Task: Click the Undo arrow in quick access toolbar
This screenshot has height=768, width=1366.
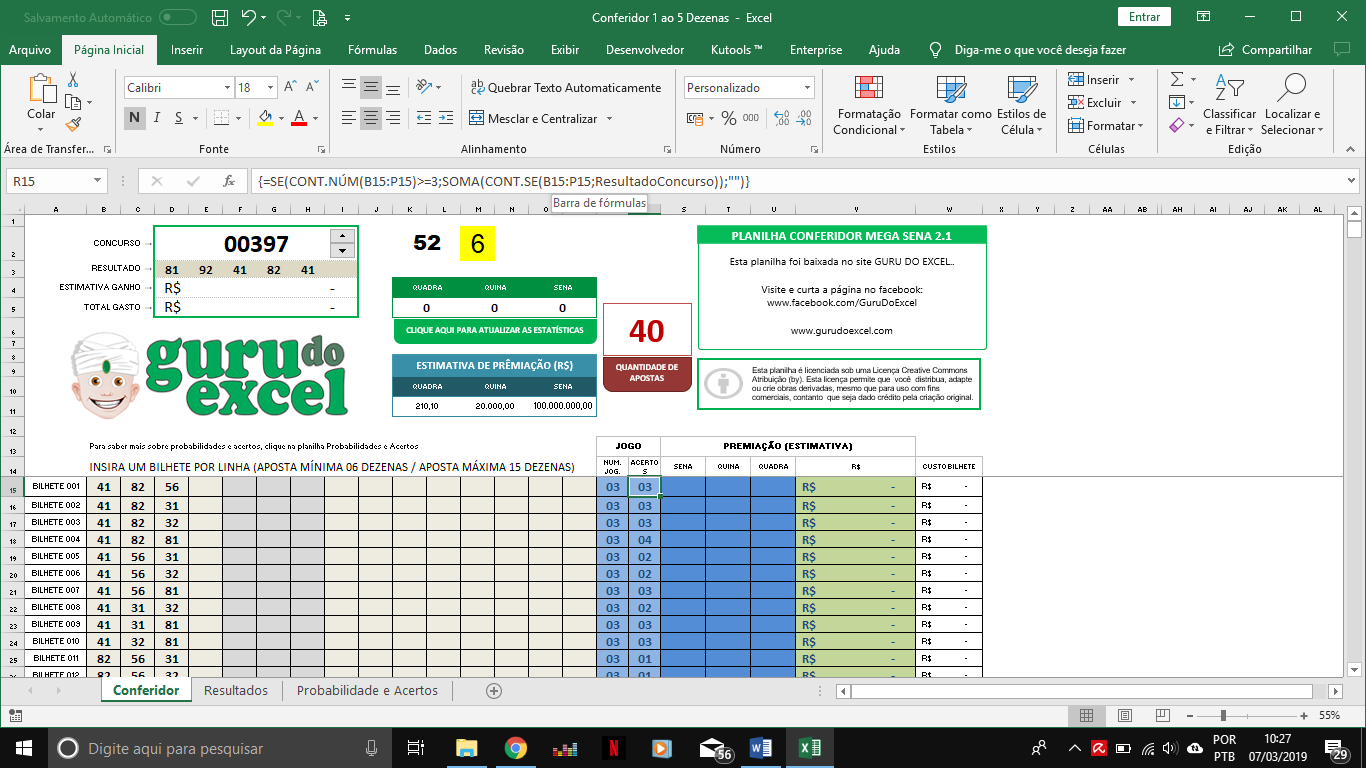Action: tap(250, 17)
